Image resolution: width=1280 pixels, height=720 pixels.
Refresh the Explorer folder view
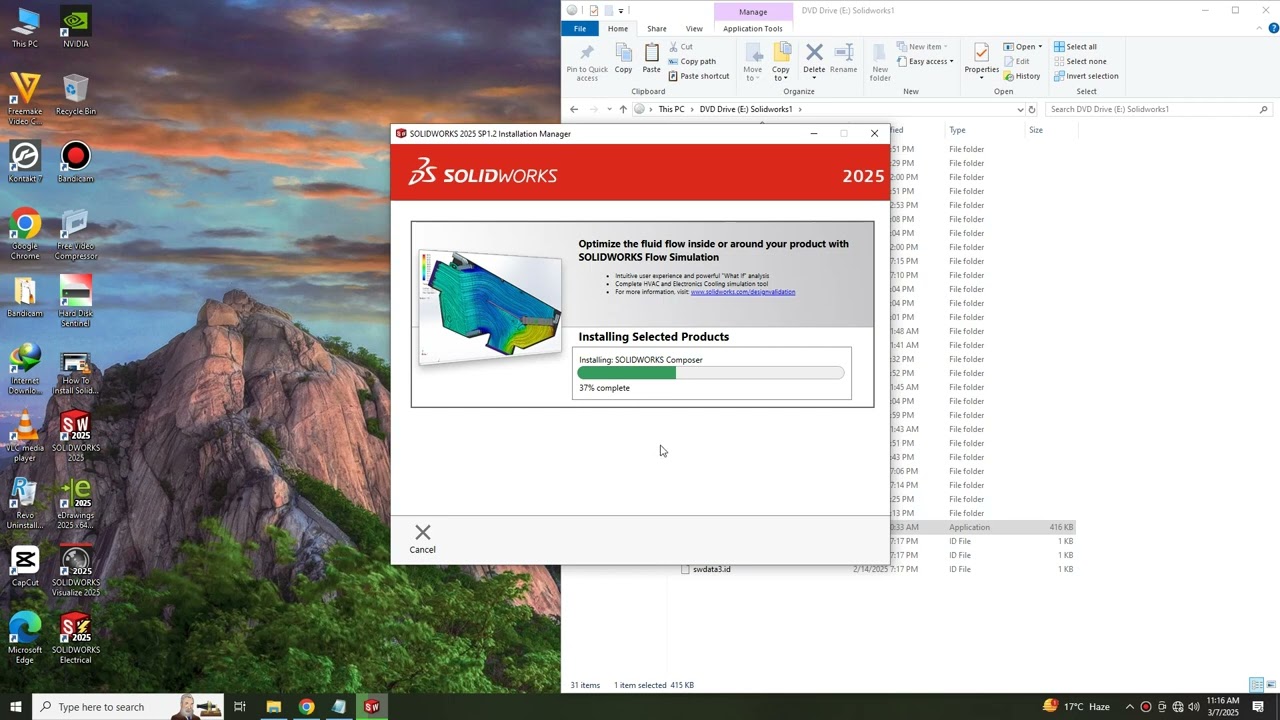point(1034,109)
